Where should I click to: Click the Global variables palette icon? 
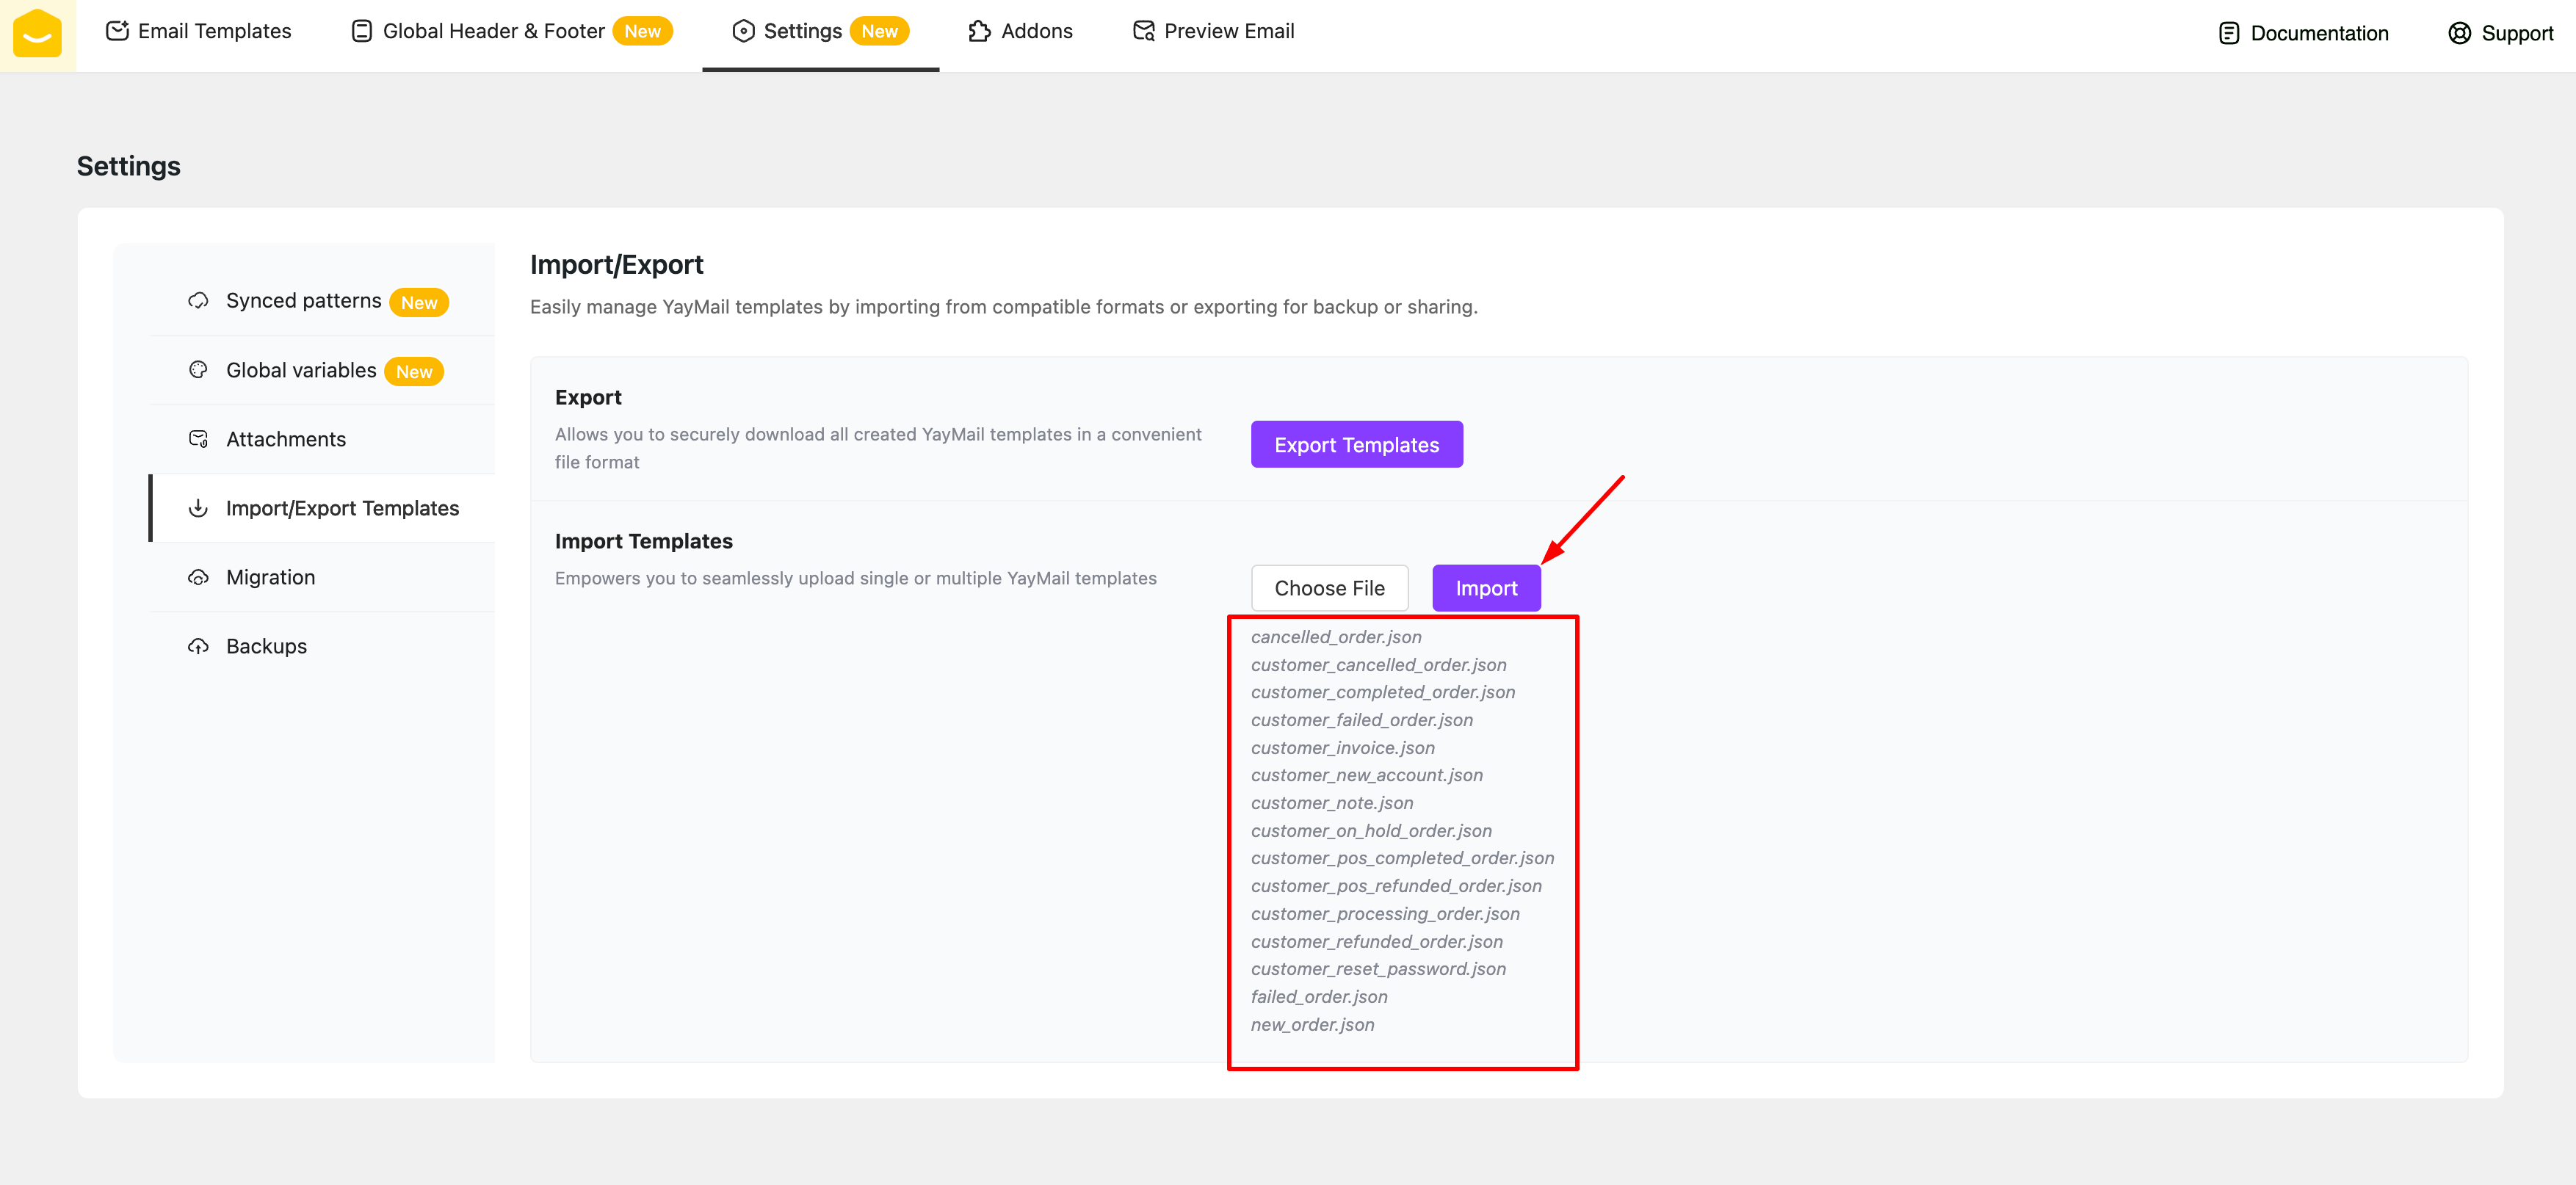tap(198, 370)
